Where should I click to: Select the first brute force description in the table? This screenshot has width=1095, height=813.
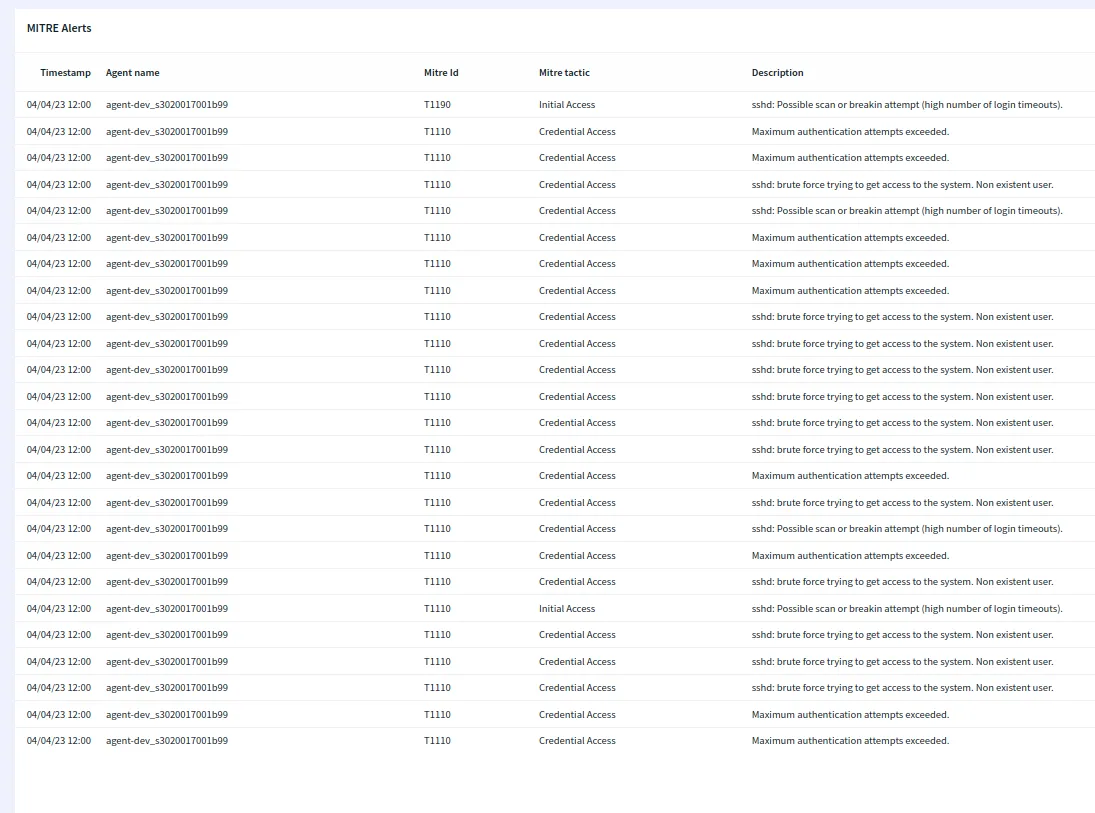tap(902, 185)
